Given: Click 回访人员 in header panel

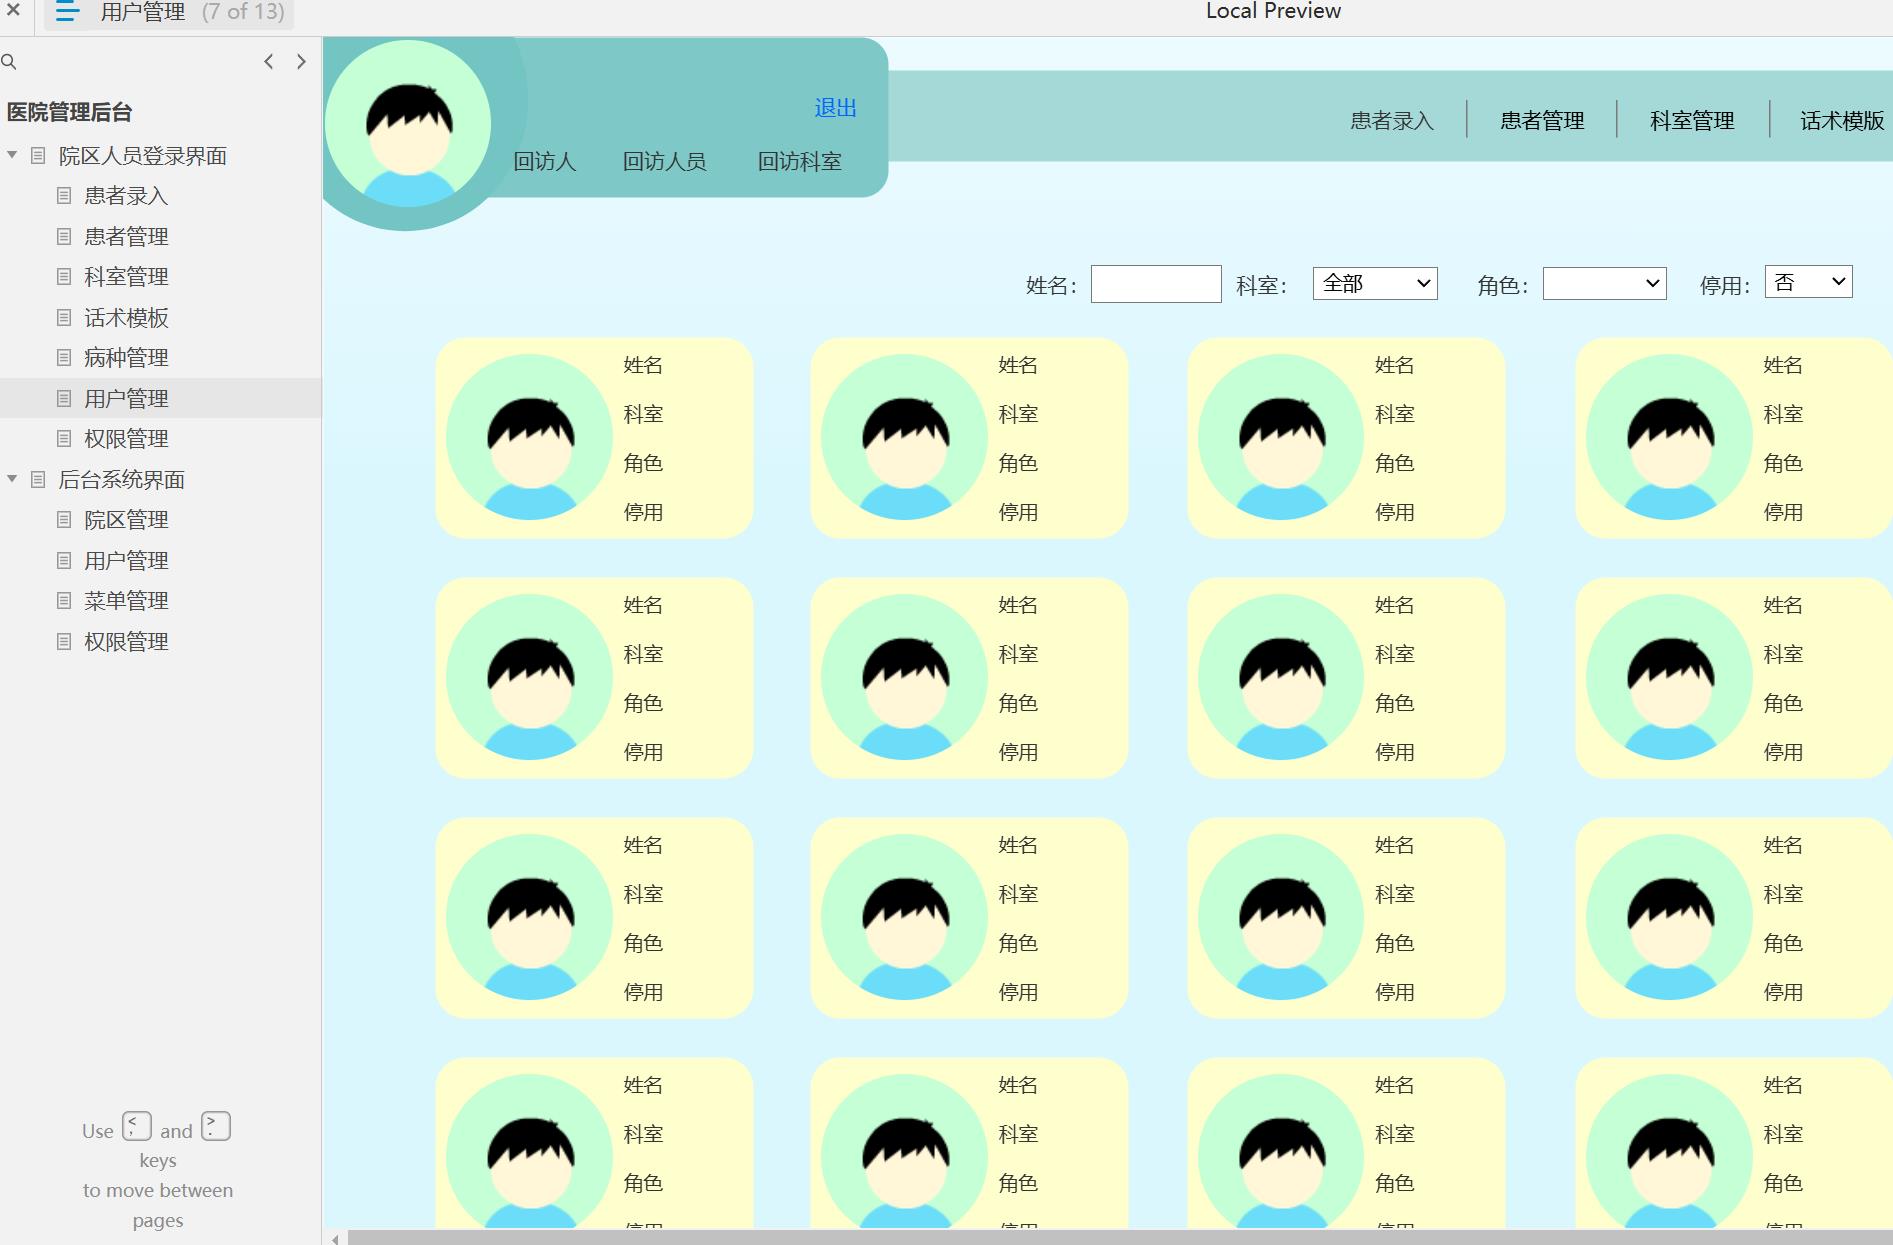Looking at the screenshot, I should pyautogui.click(x=664, y=161).
